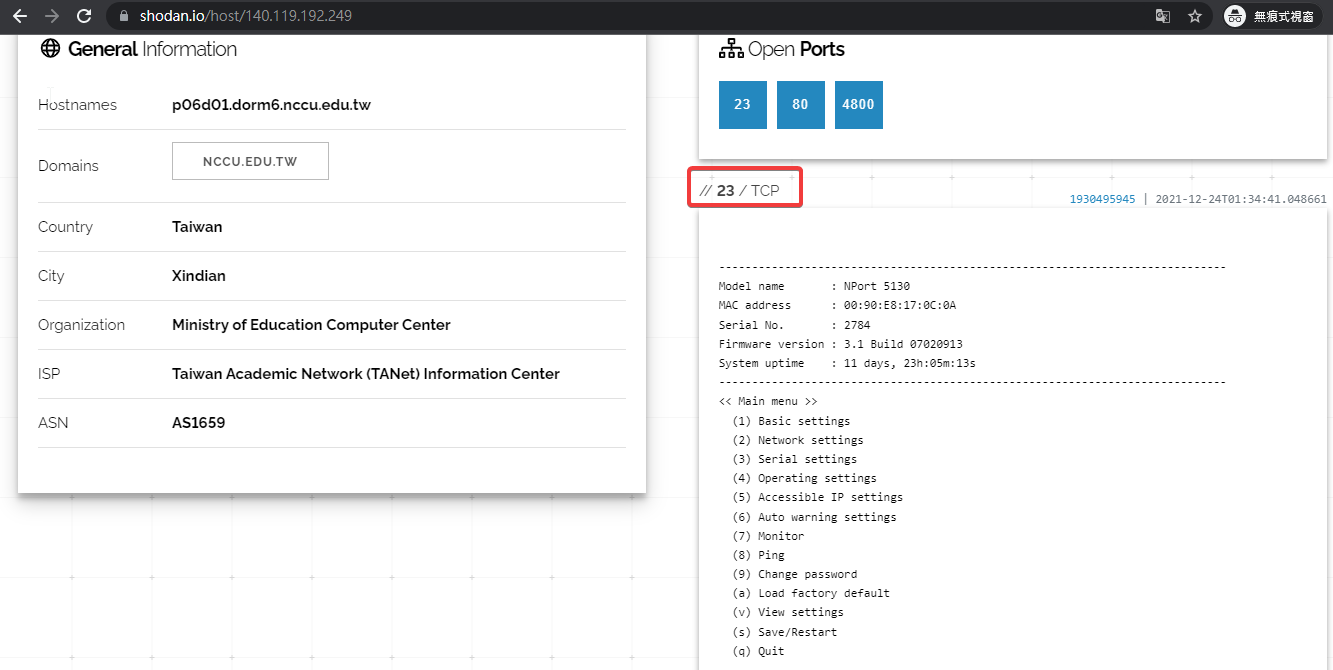Screen dimensions: 1333x670
Task: Open the incognito profile indicator
Action: 1273,16
